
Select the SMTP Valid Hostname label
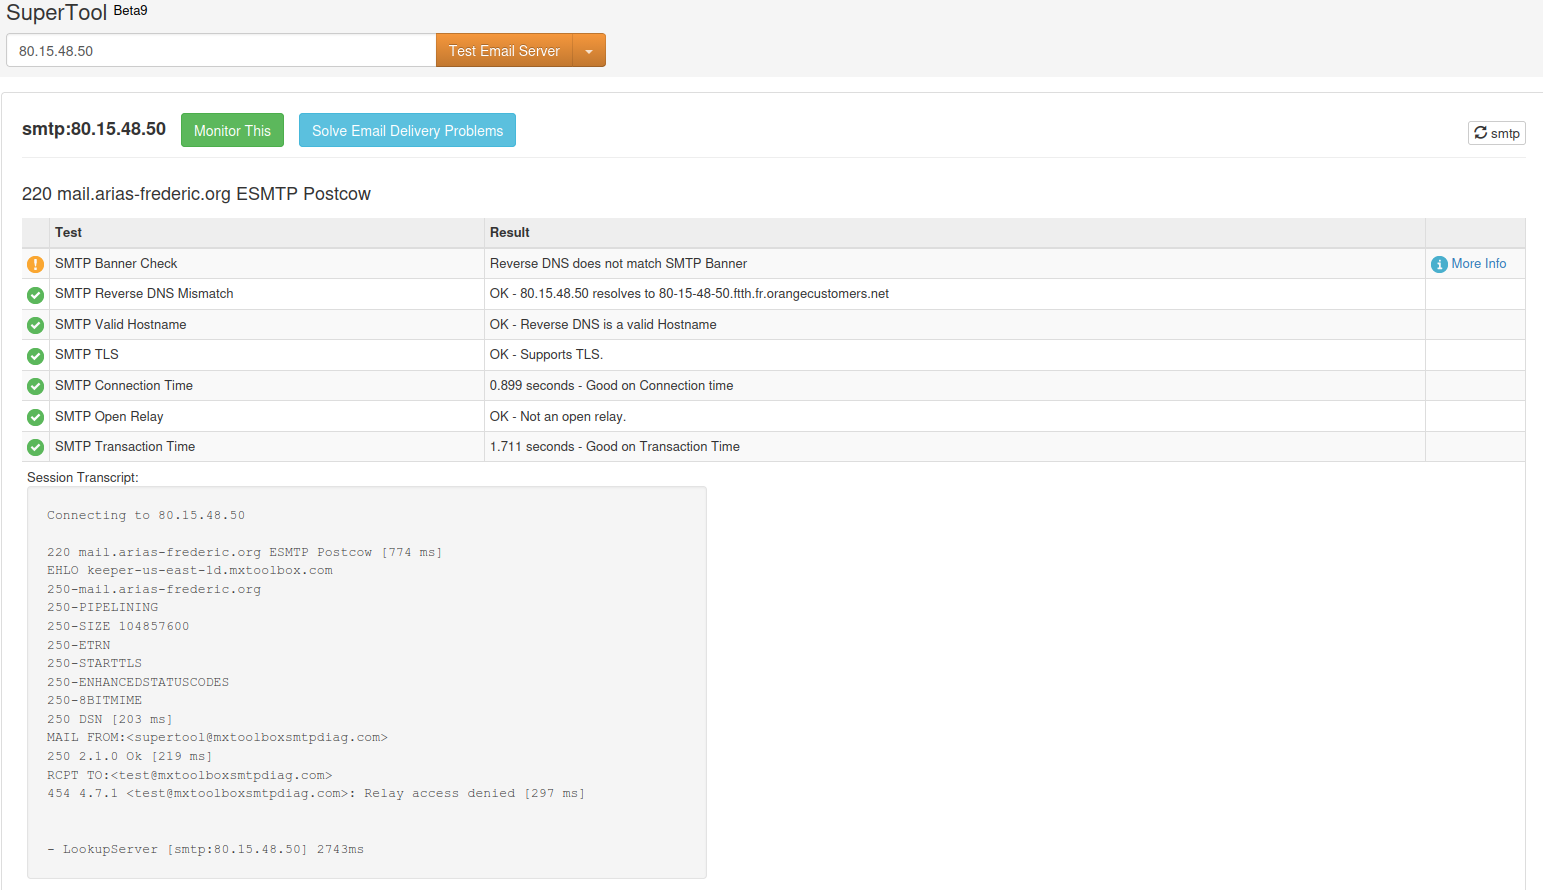(x=120, y=324)
